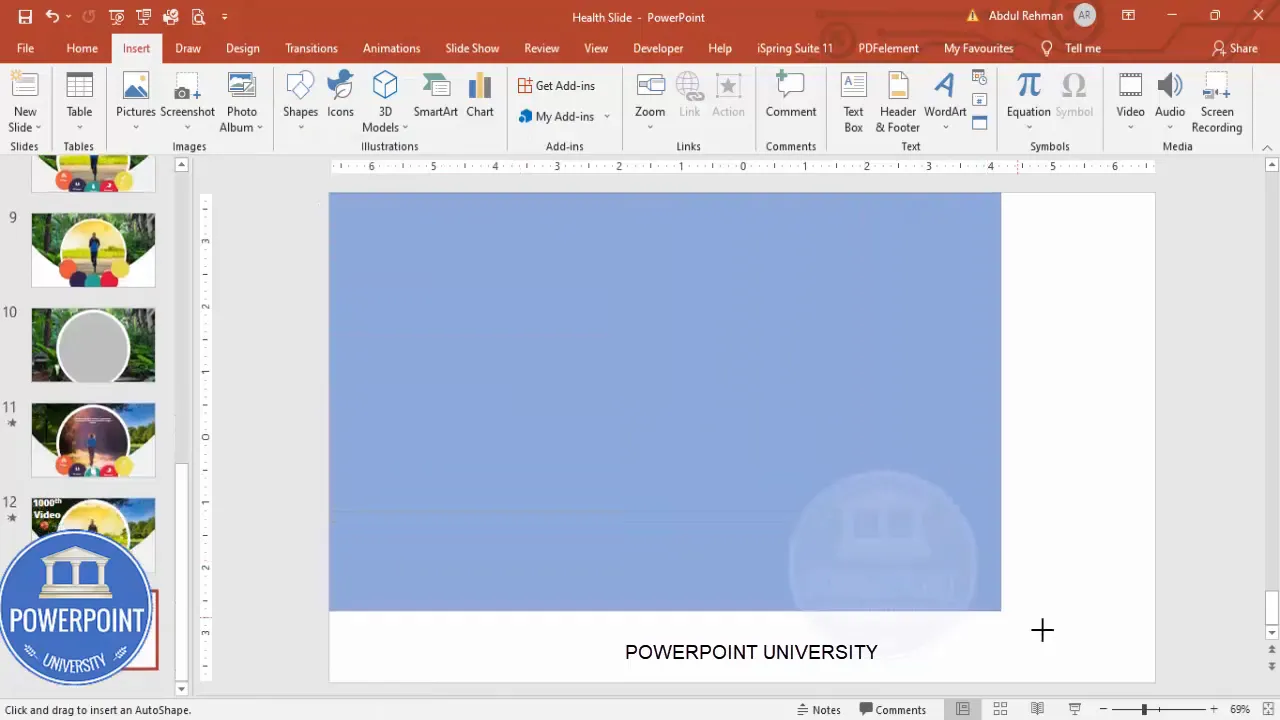Create a Photo Album

point(241,102)
